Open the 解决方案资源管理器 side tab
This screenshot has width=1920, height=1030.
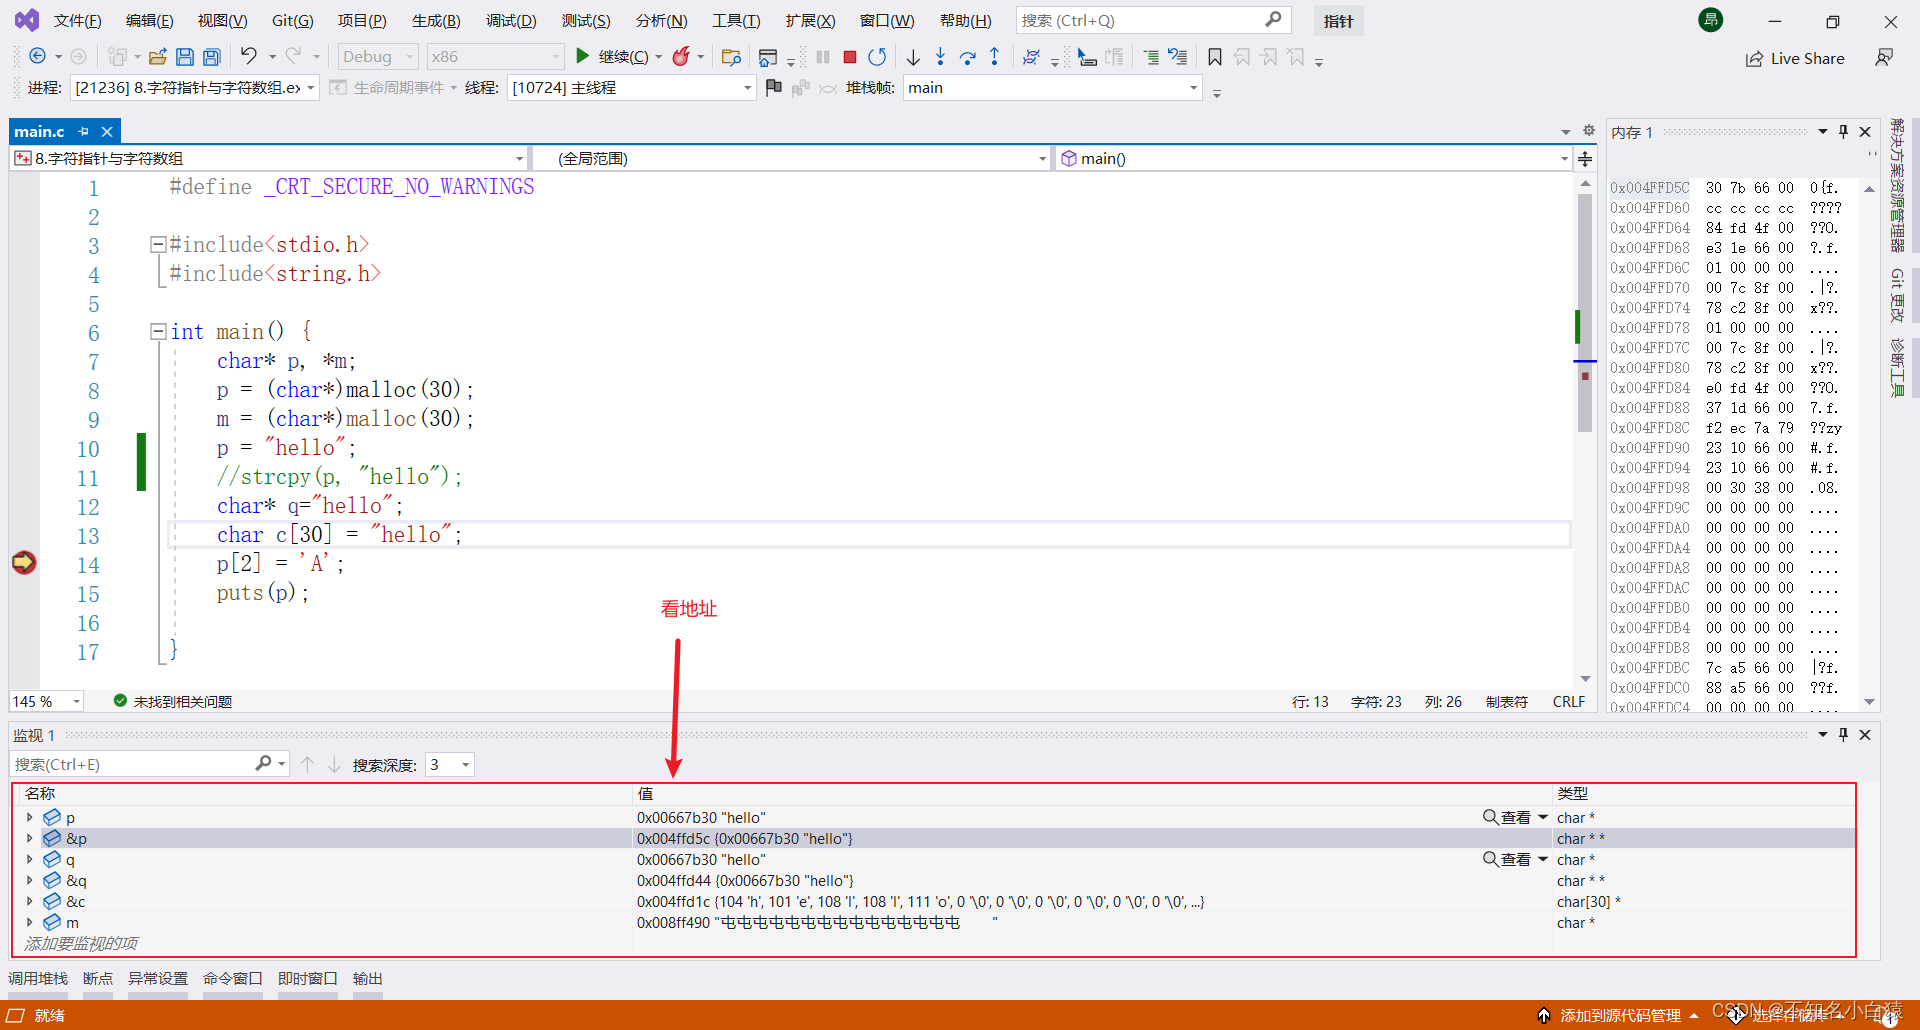pyautogui.click(x=1897, y=185)
